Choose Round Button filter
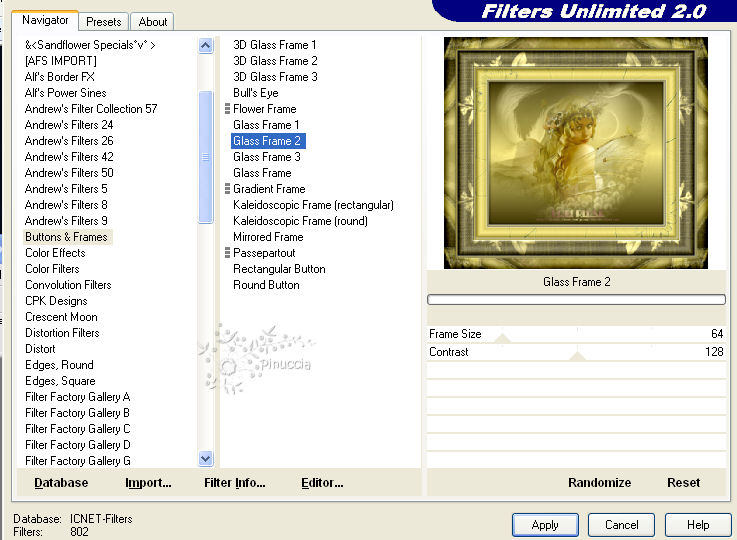Viewport: 737px width, 540px height. [266, 285]
